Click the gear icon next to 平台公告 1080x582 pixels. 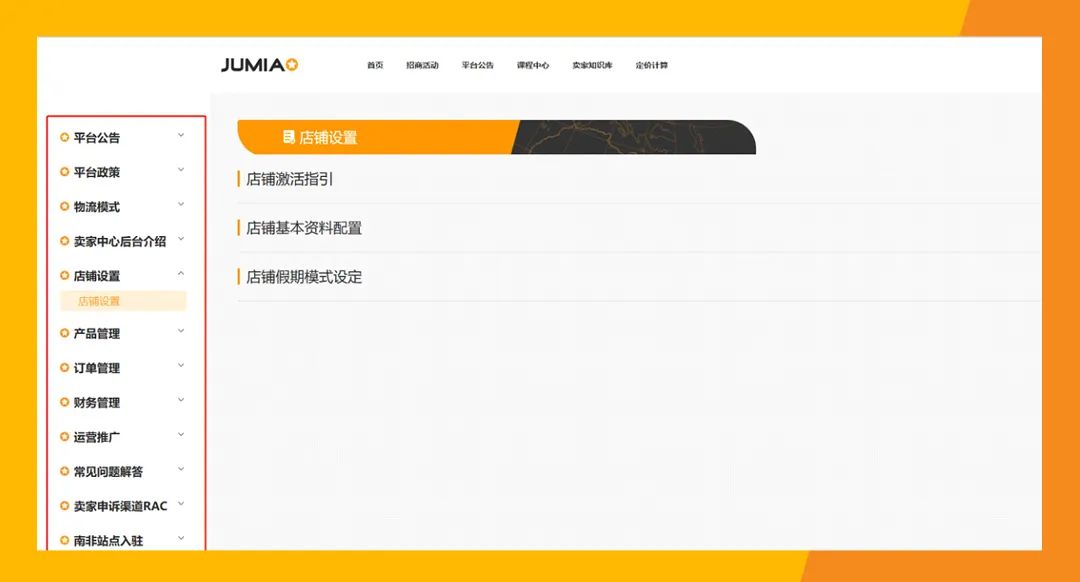click(64, 137)
